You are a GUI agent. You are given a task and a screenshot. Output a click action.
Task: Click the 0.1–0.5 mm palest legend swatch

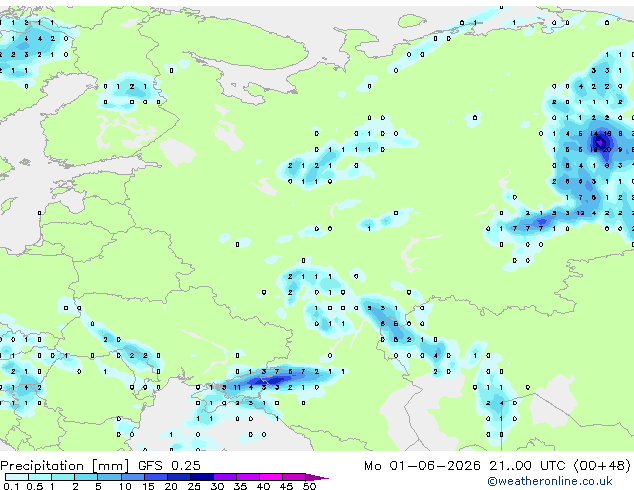(x=17, y=477)
